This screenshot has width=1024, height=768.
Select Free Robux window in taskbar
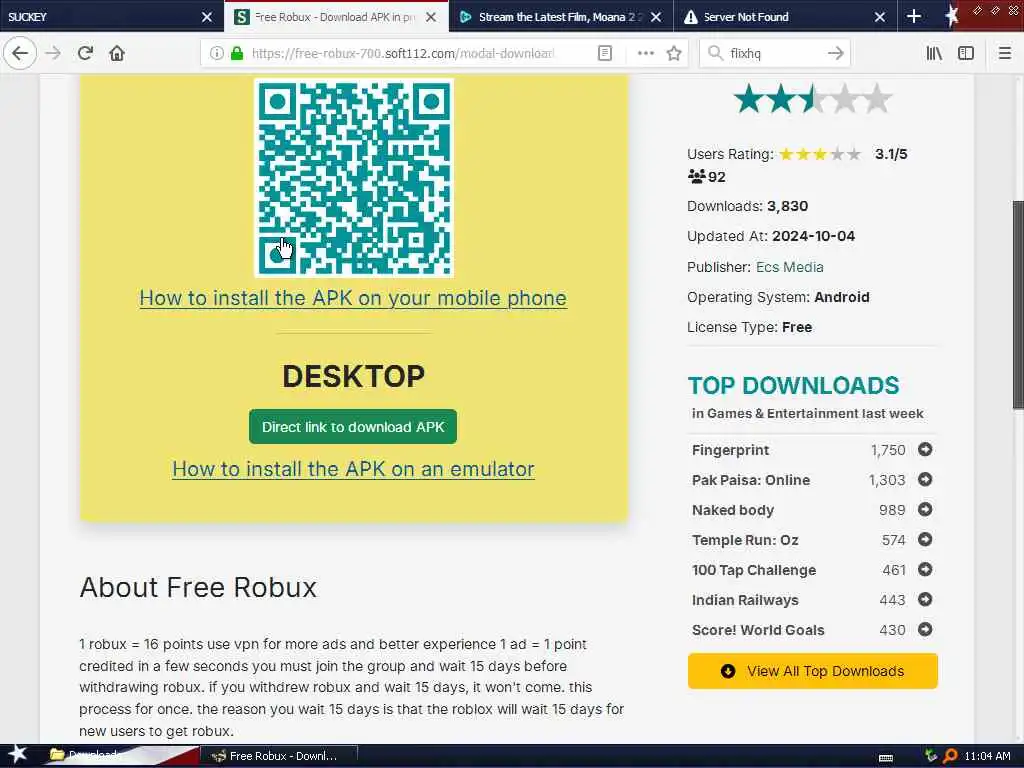[x=279, y=756]
